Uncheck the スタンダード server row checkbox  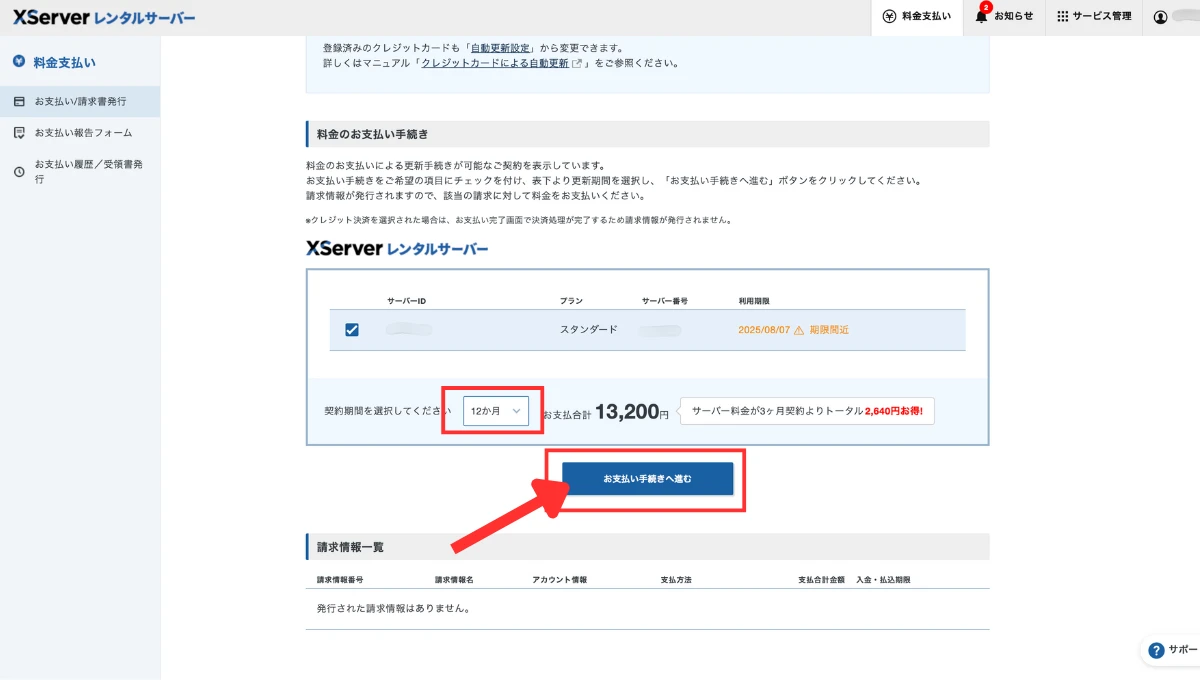352,330
